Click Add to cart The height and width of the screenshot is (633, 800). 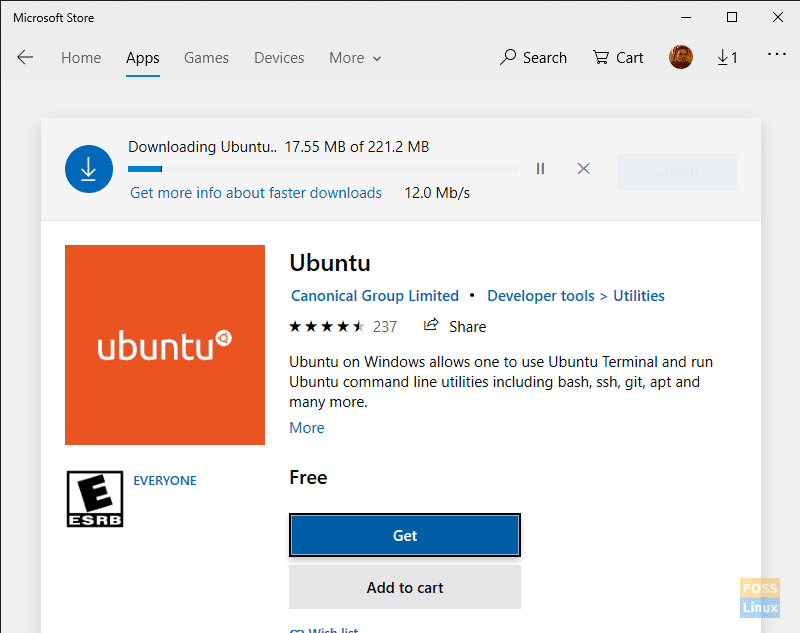405,587
